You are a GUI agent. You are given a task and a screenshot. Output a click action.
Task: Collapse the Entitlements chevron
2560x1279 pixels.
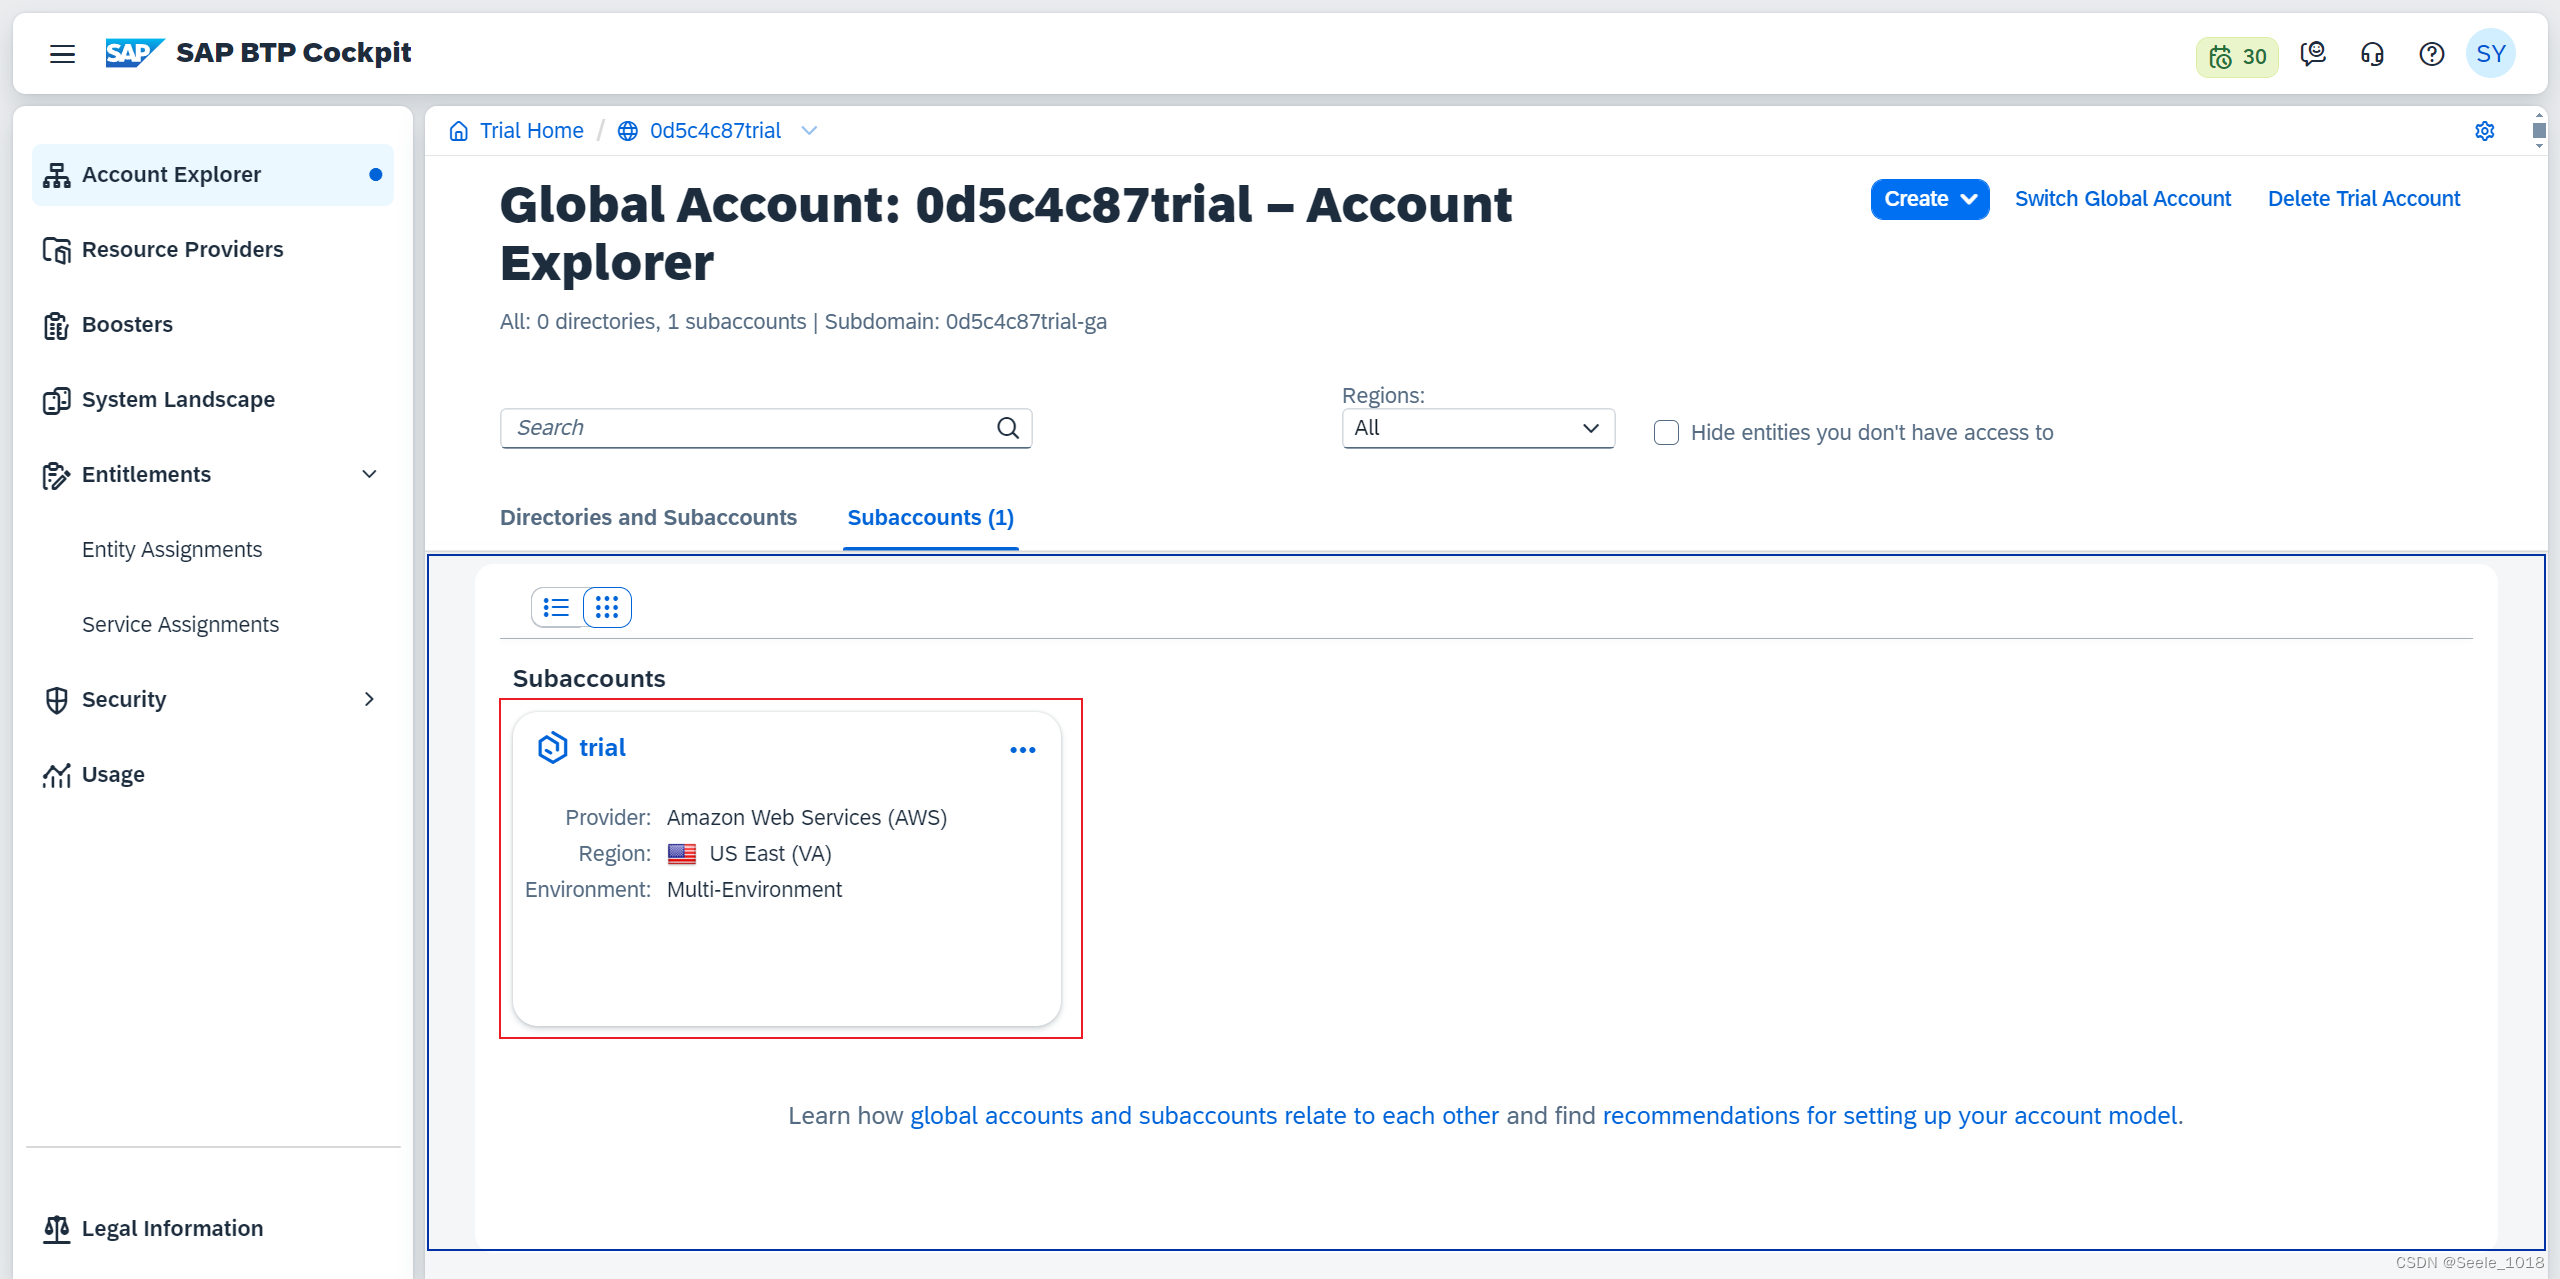[369, 474]
